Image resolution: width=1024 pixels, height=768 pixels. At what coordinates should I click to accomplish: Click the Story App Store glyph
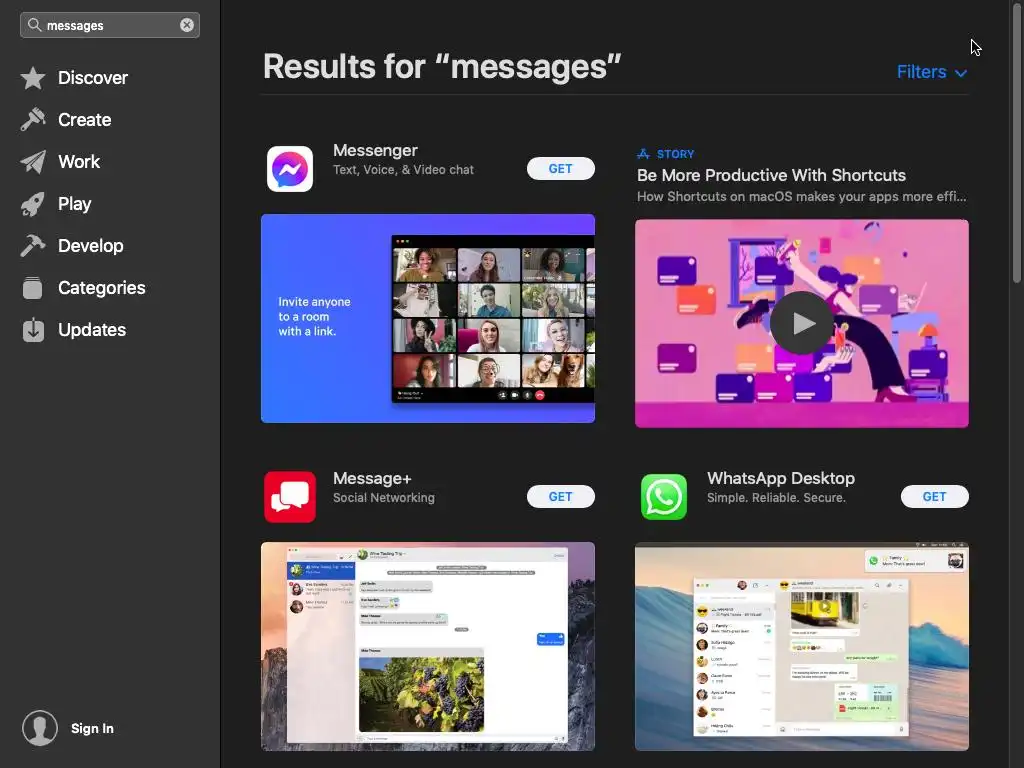643,154
